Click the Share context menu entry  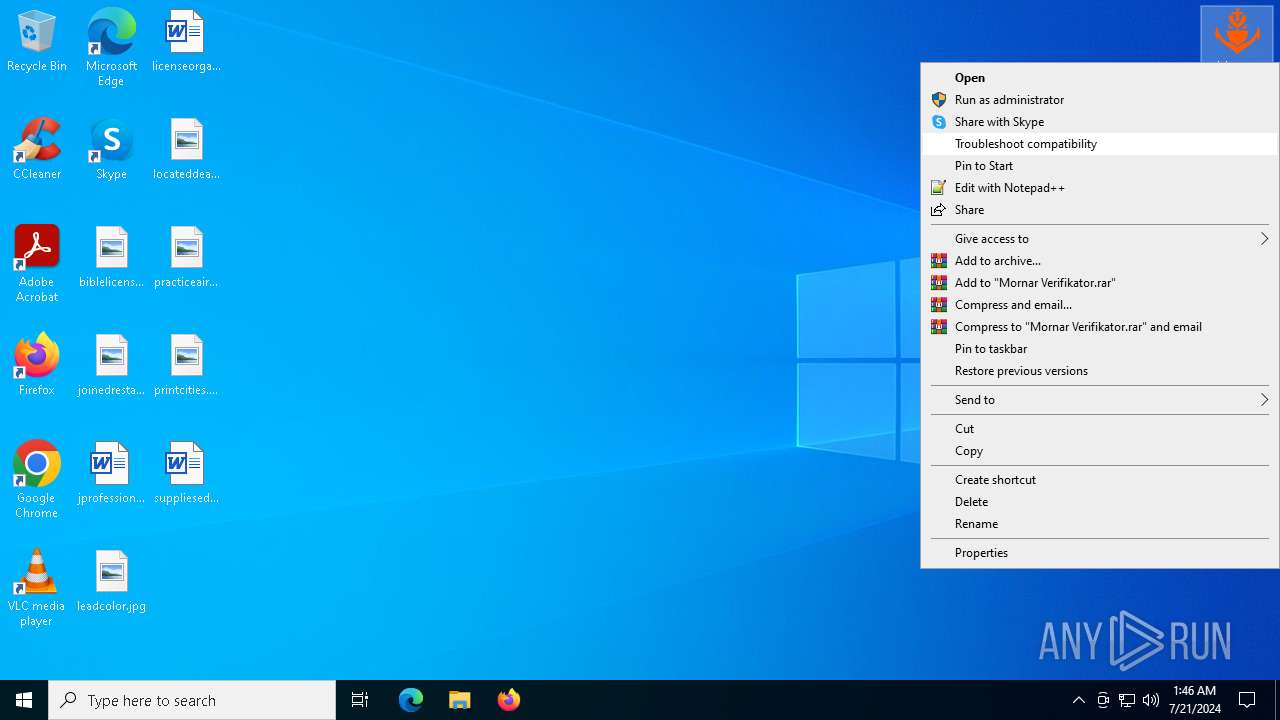[1100, 210]
